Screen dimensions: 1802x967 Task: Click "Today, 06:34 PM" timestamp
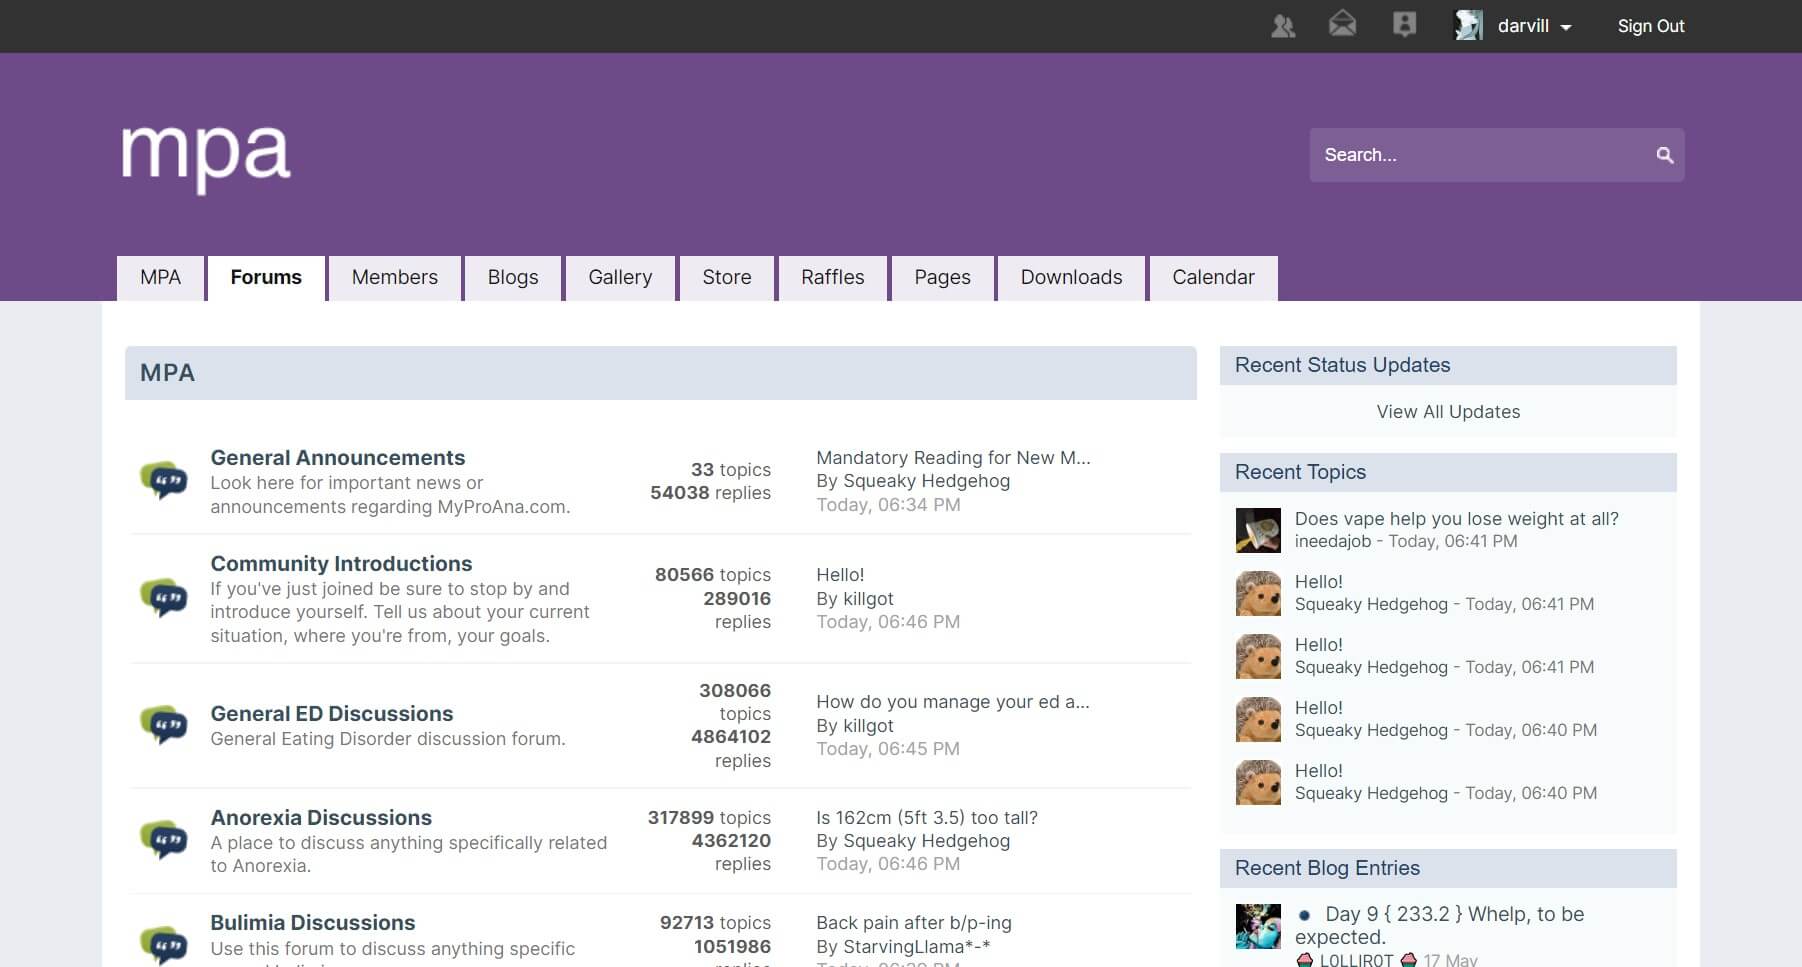point(888,505)
